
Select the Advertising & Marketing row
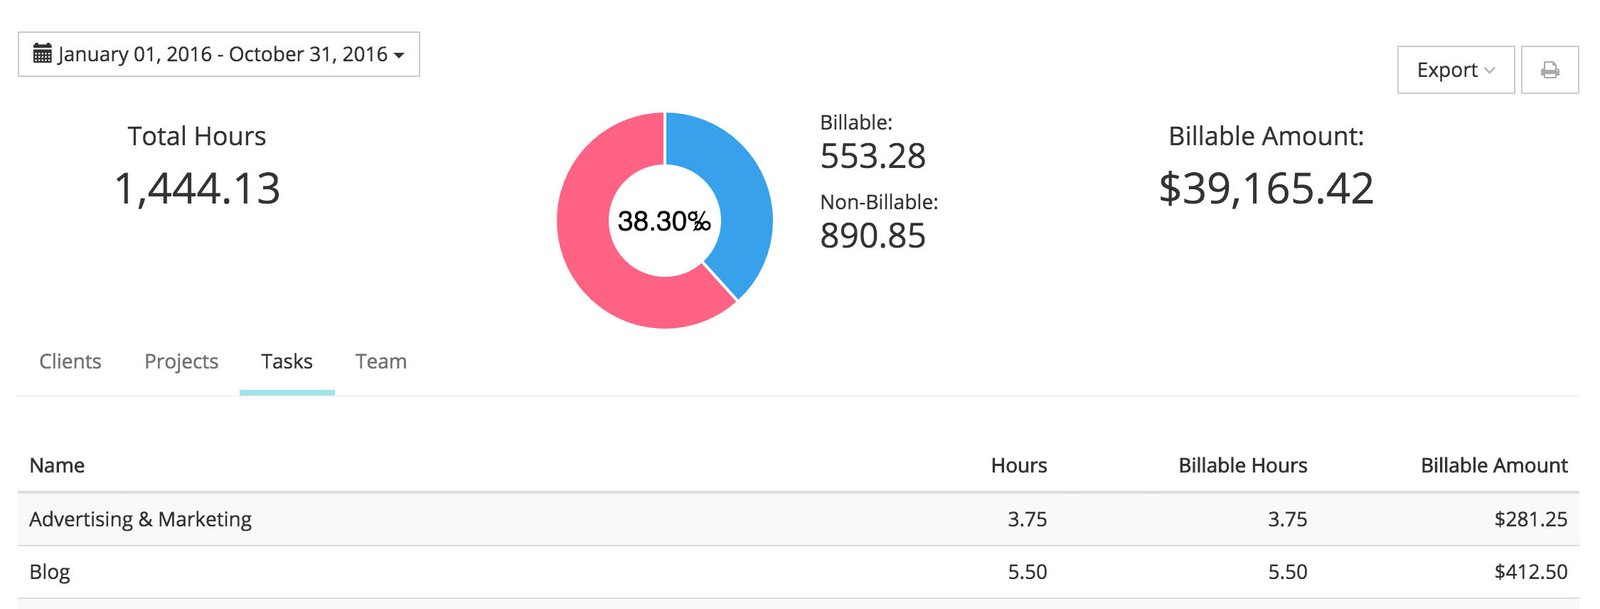140,519
